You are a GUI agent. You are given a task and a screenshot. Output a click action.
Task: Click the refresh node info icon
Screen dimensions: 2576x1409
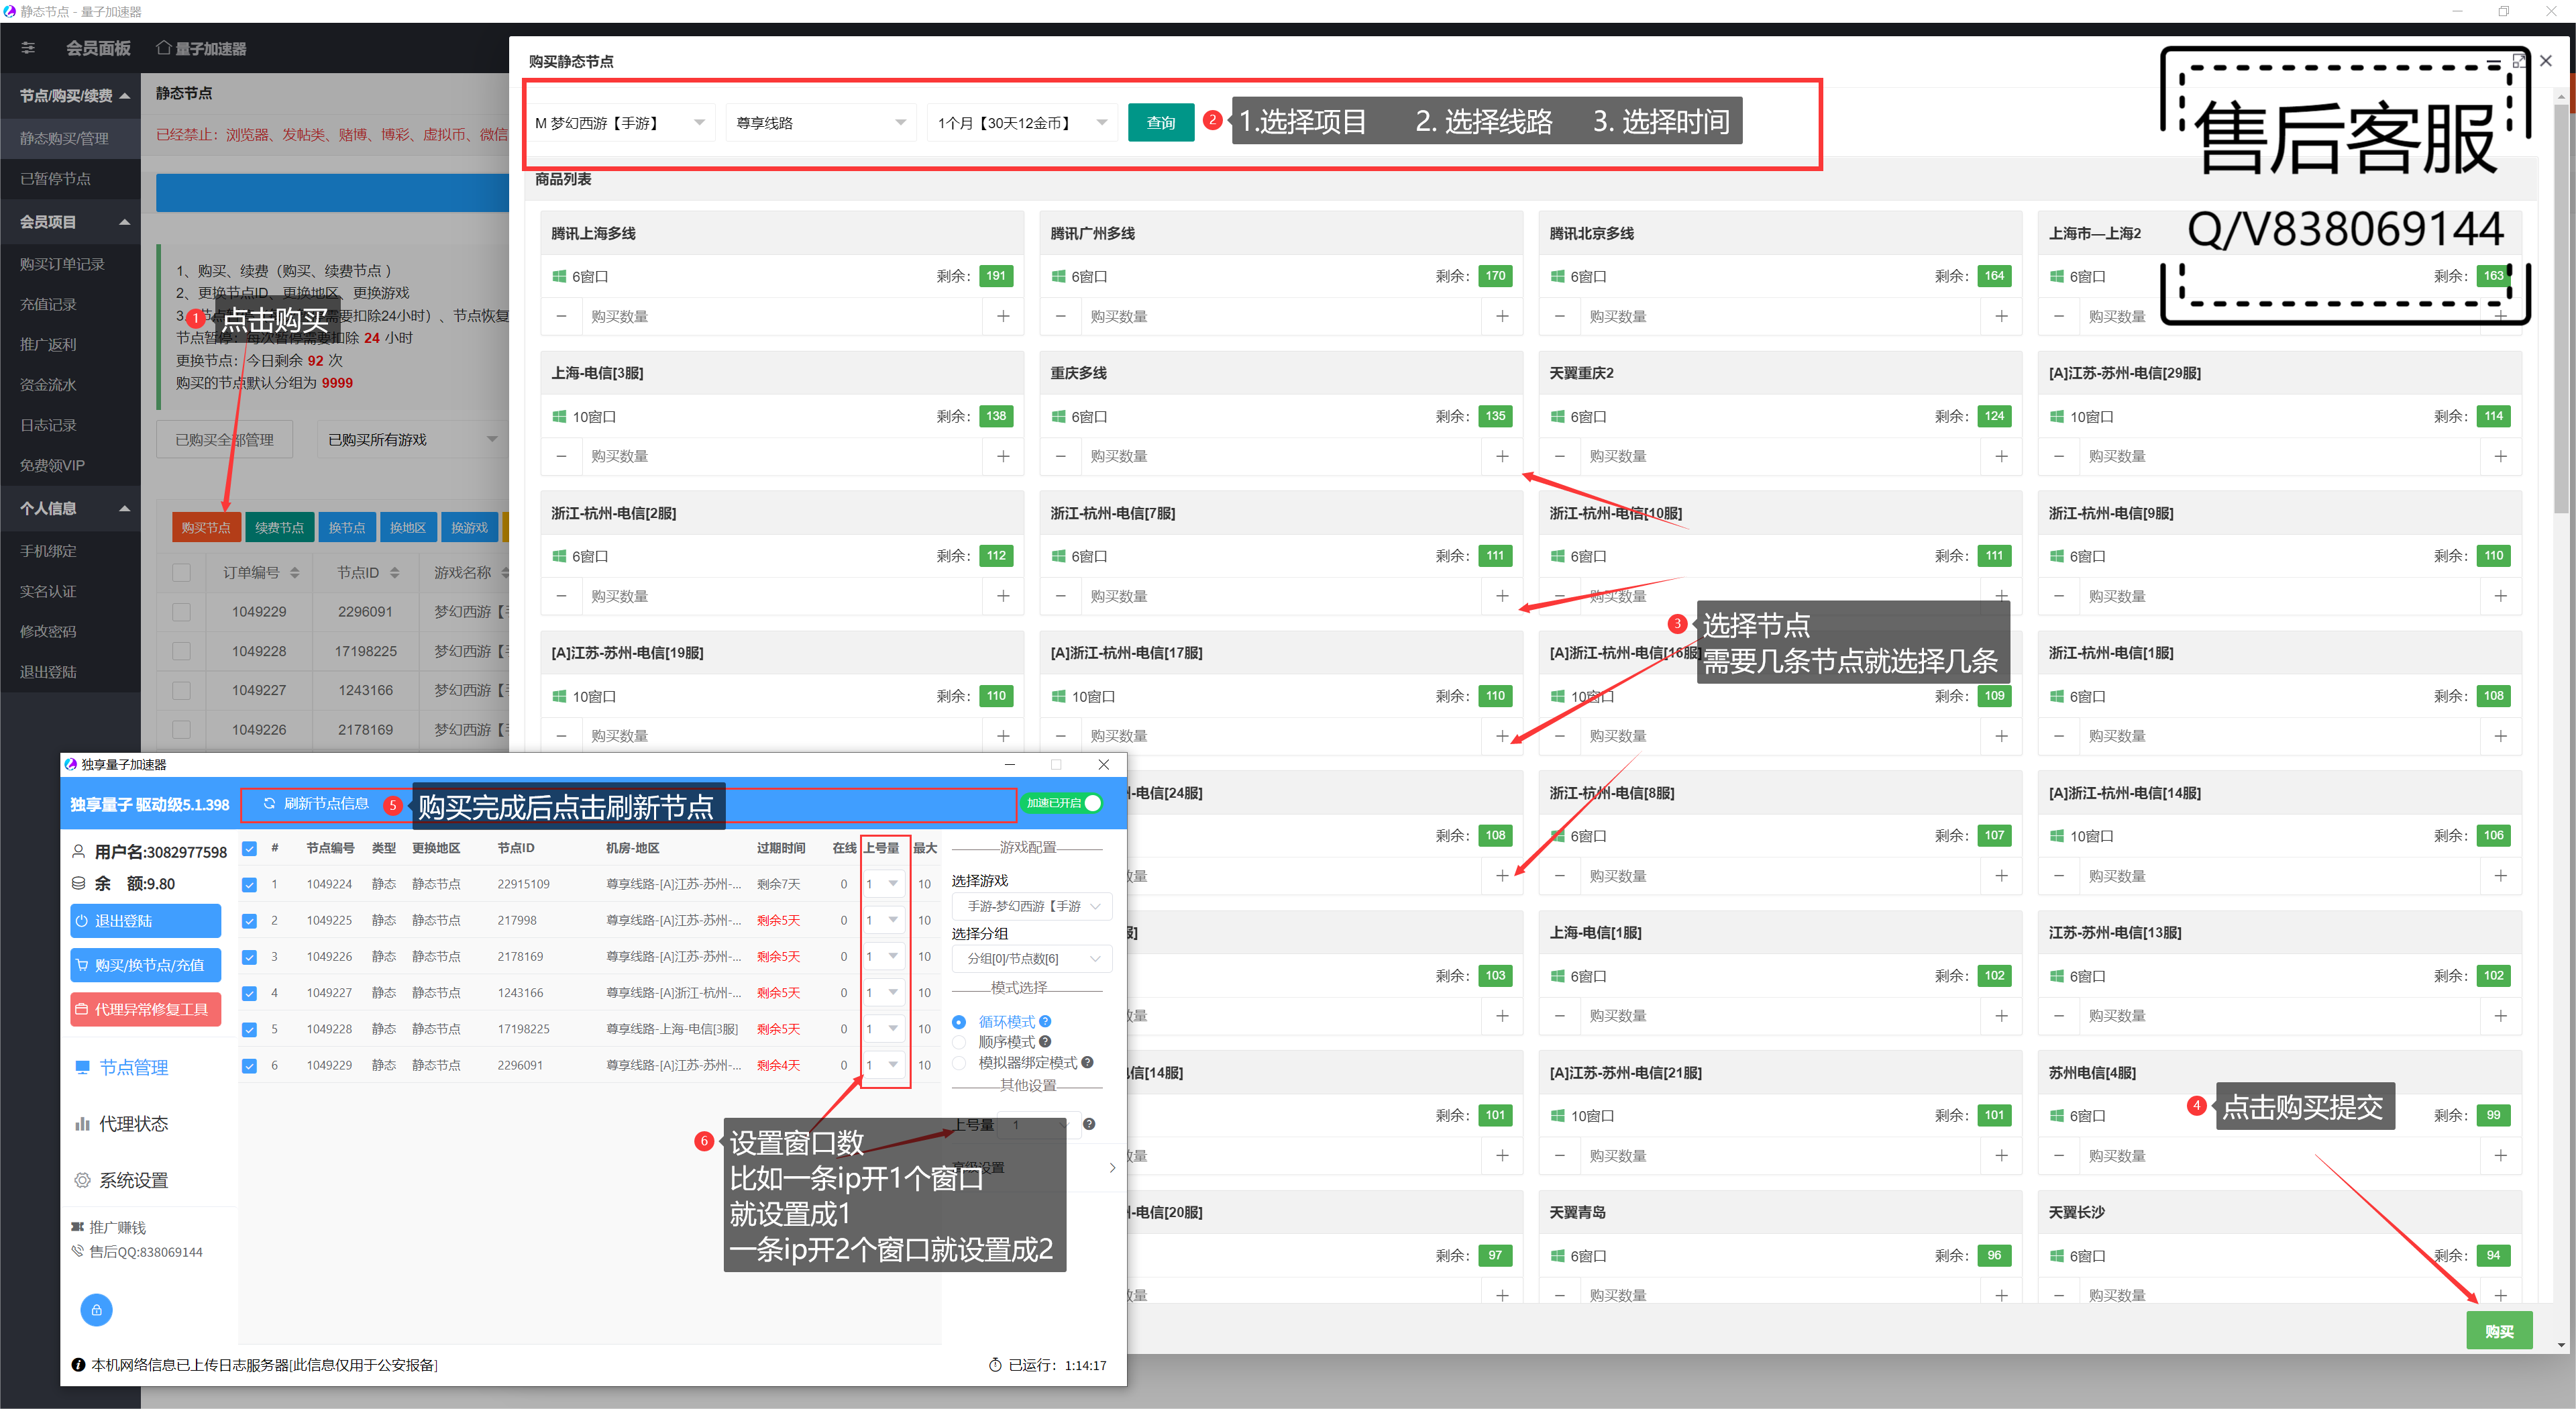pos(269,803)
